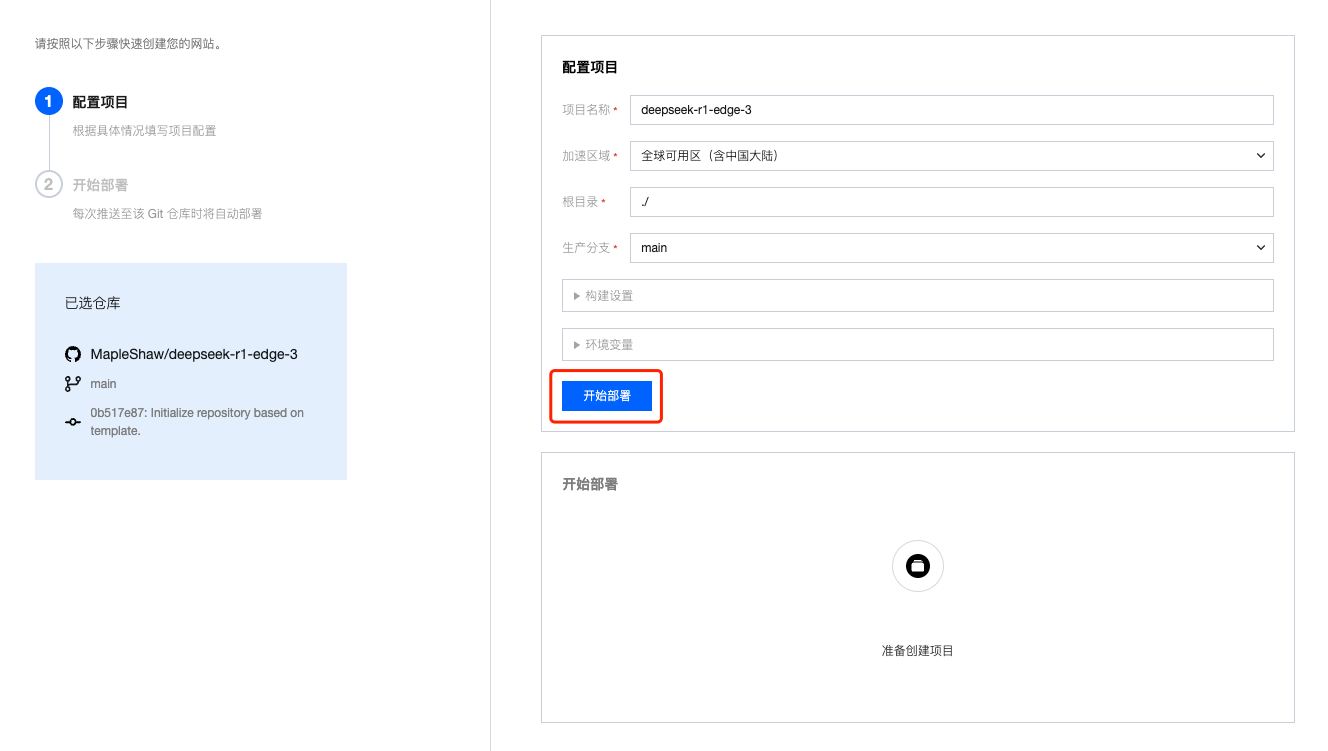Select the 配置项目 step label

pyautogui.click(x=100, y=101)
